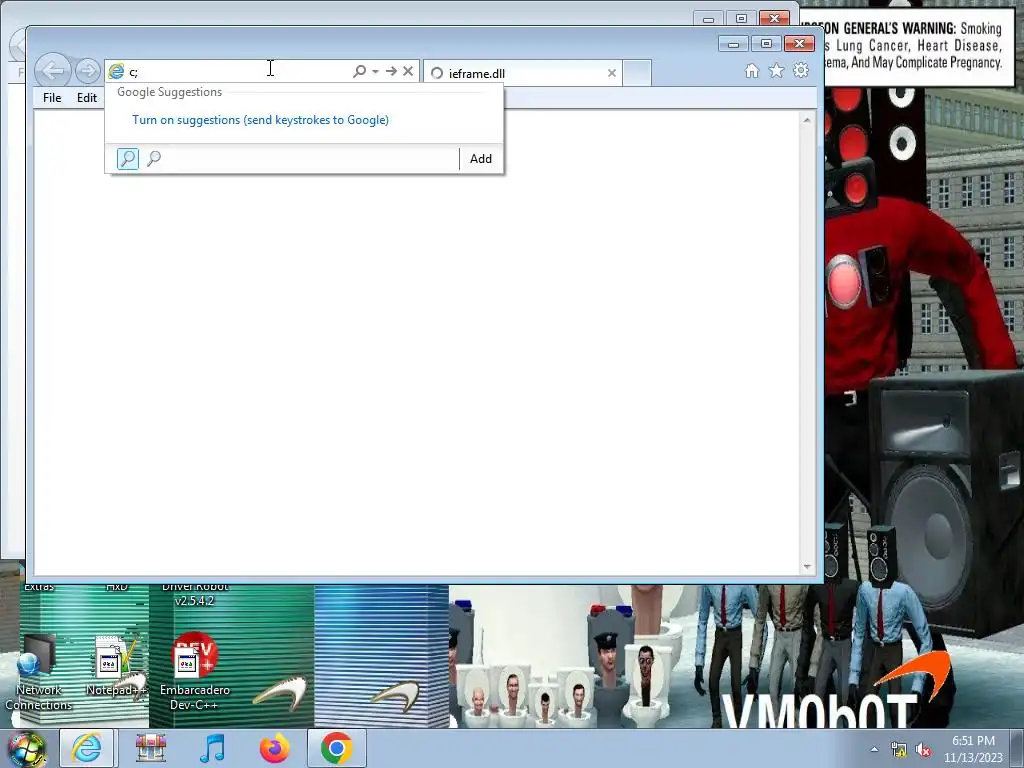Image resolution: width=1024 pixels, height=768 pixels.
Task: Click the address bar search magnifier icon
Action: pyautogui.click(x=359, y=71)
